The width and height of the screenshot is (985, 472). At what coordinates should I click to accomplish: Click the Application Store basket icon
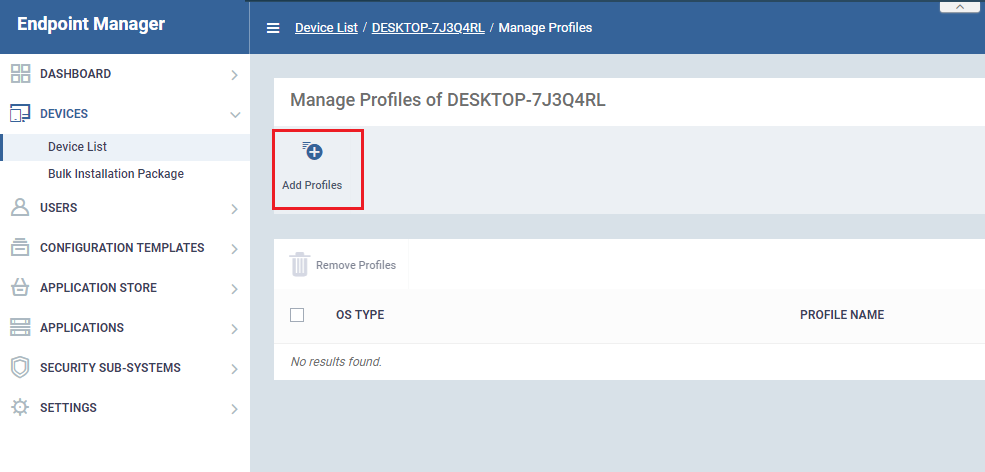(21, 287)
